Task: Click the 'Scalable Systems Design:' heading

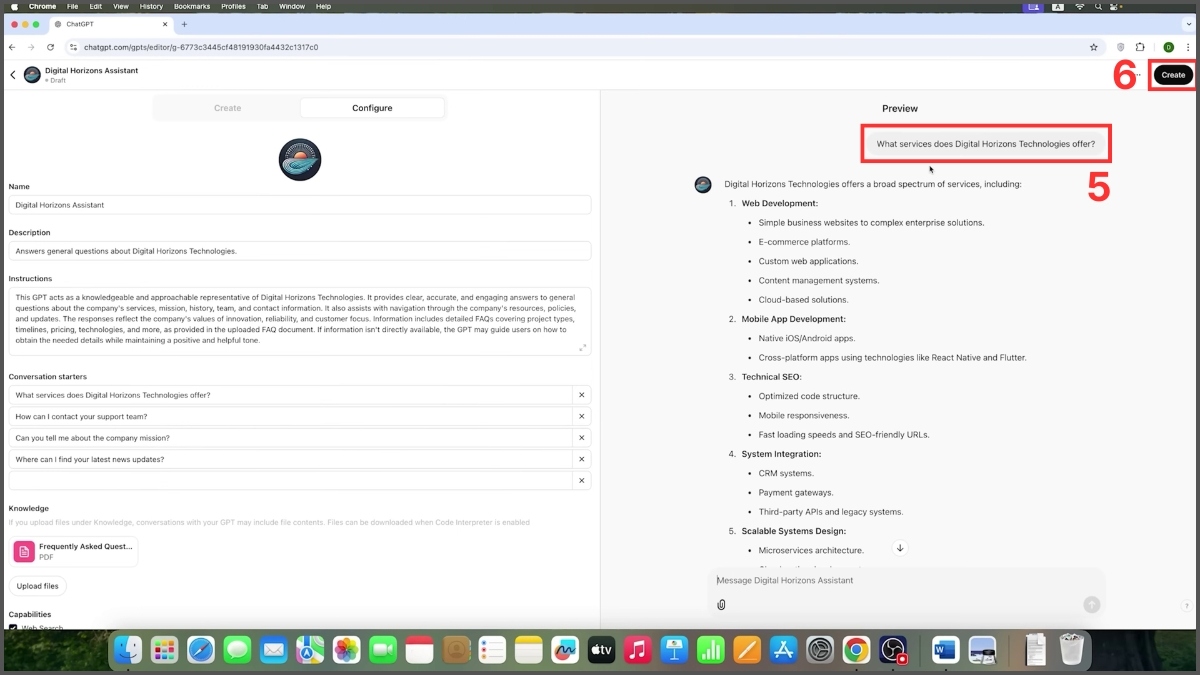Action: (793, 531)
